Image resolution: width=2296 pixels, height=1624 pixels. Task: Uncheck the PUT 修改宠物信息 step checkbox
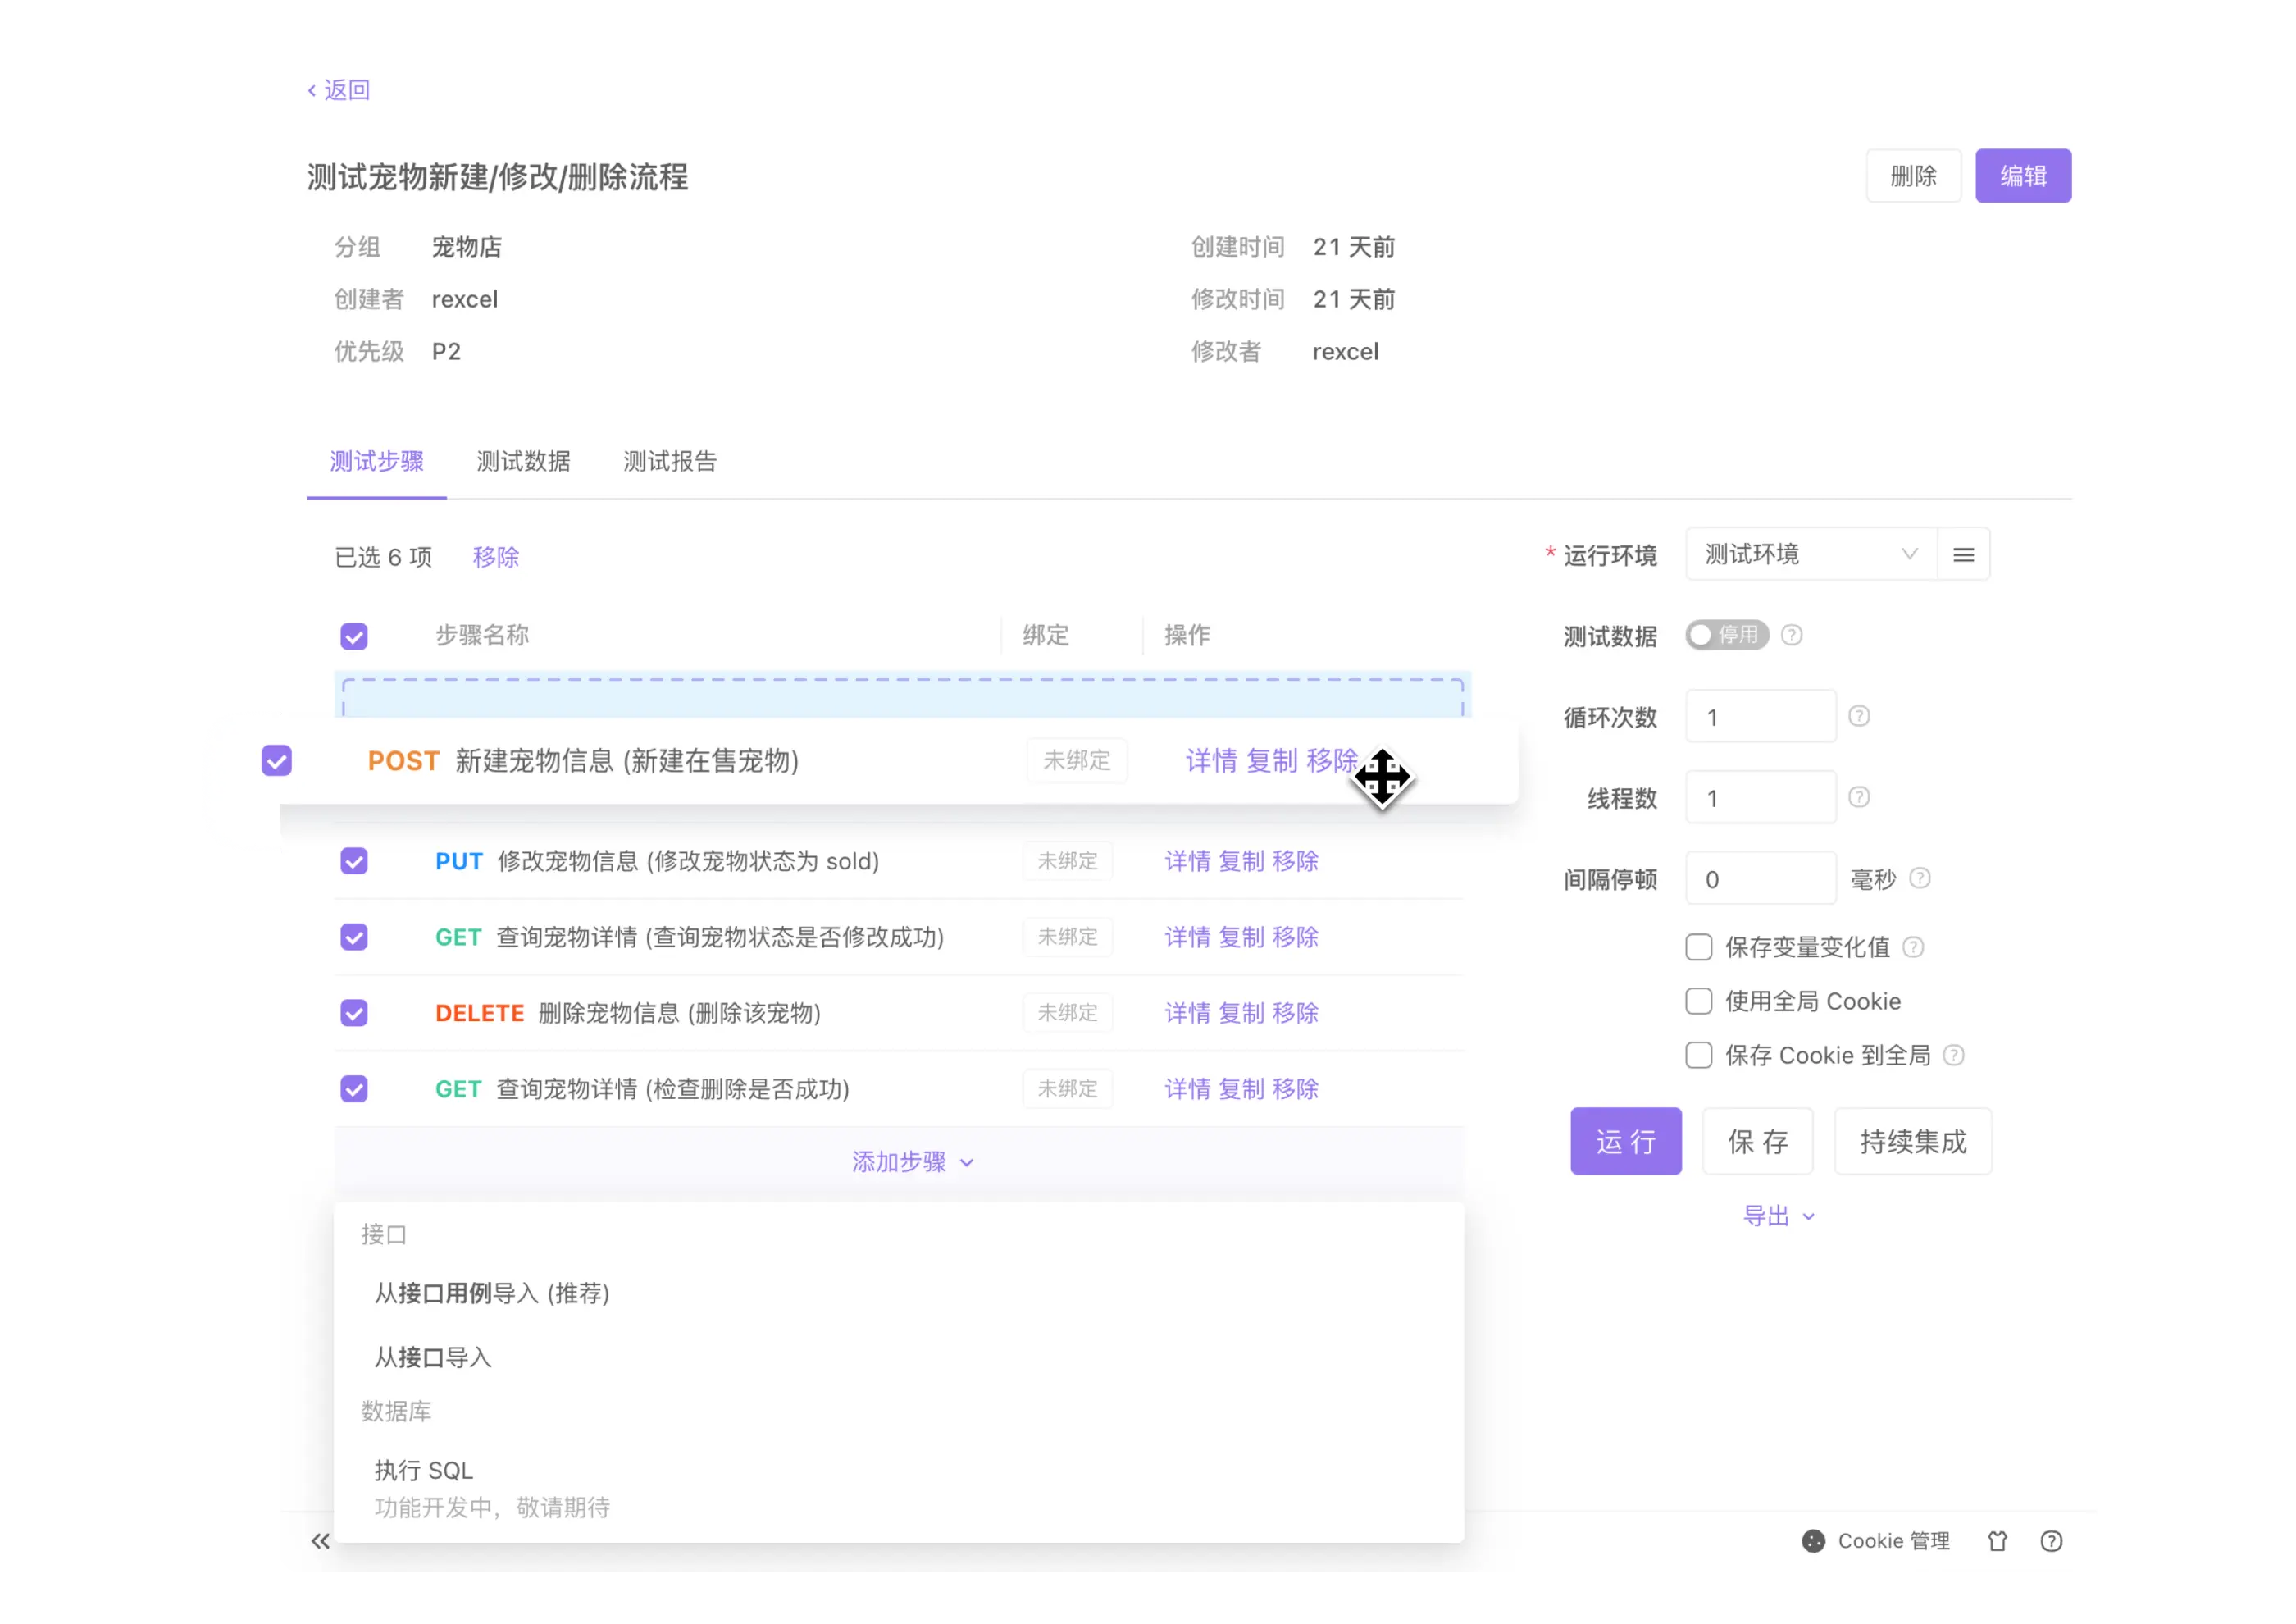click(354, 861)
